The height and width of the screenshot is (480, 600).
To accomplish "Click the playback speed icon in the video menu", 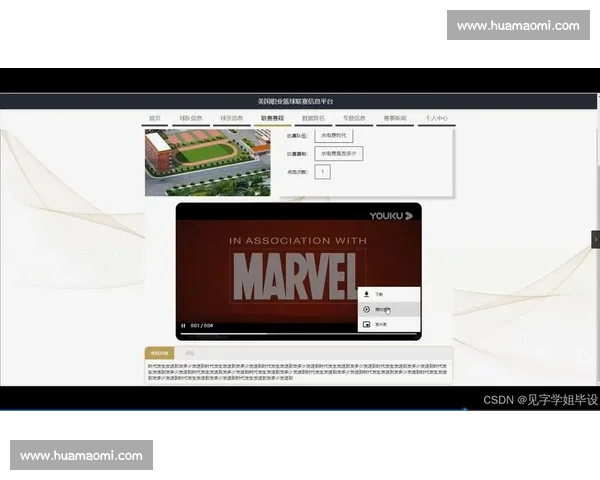I will click(367, 309).
